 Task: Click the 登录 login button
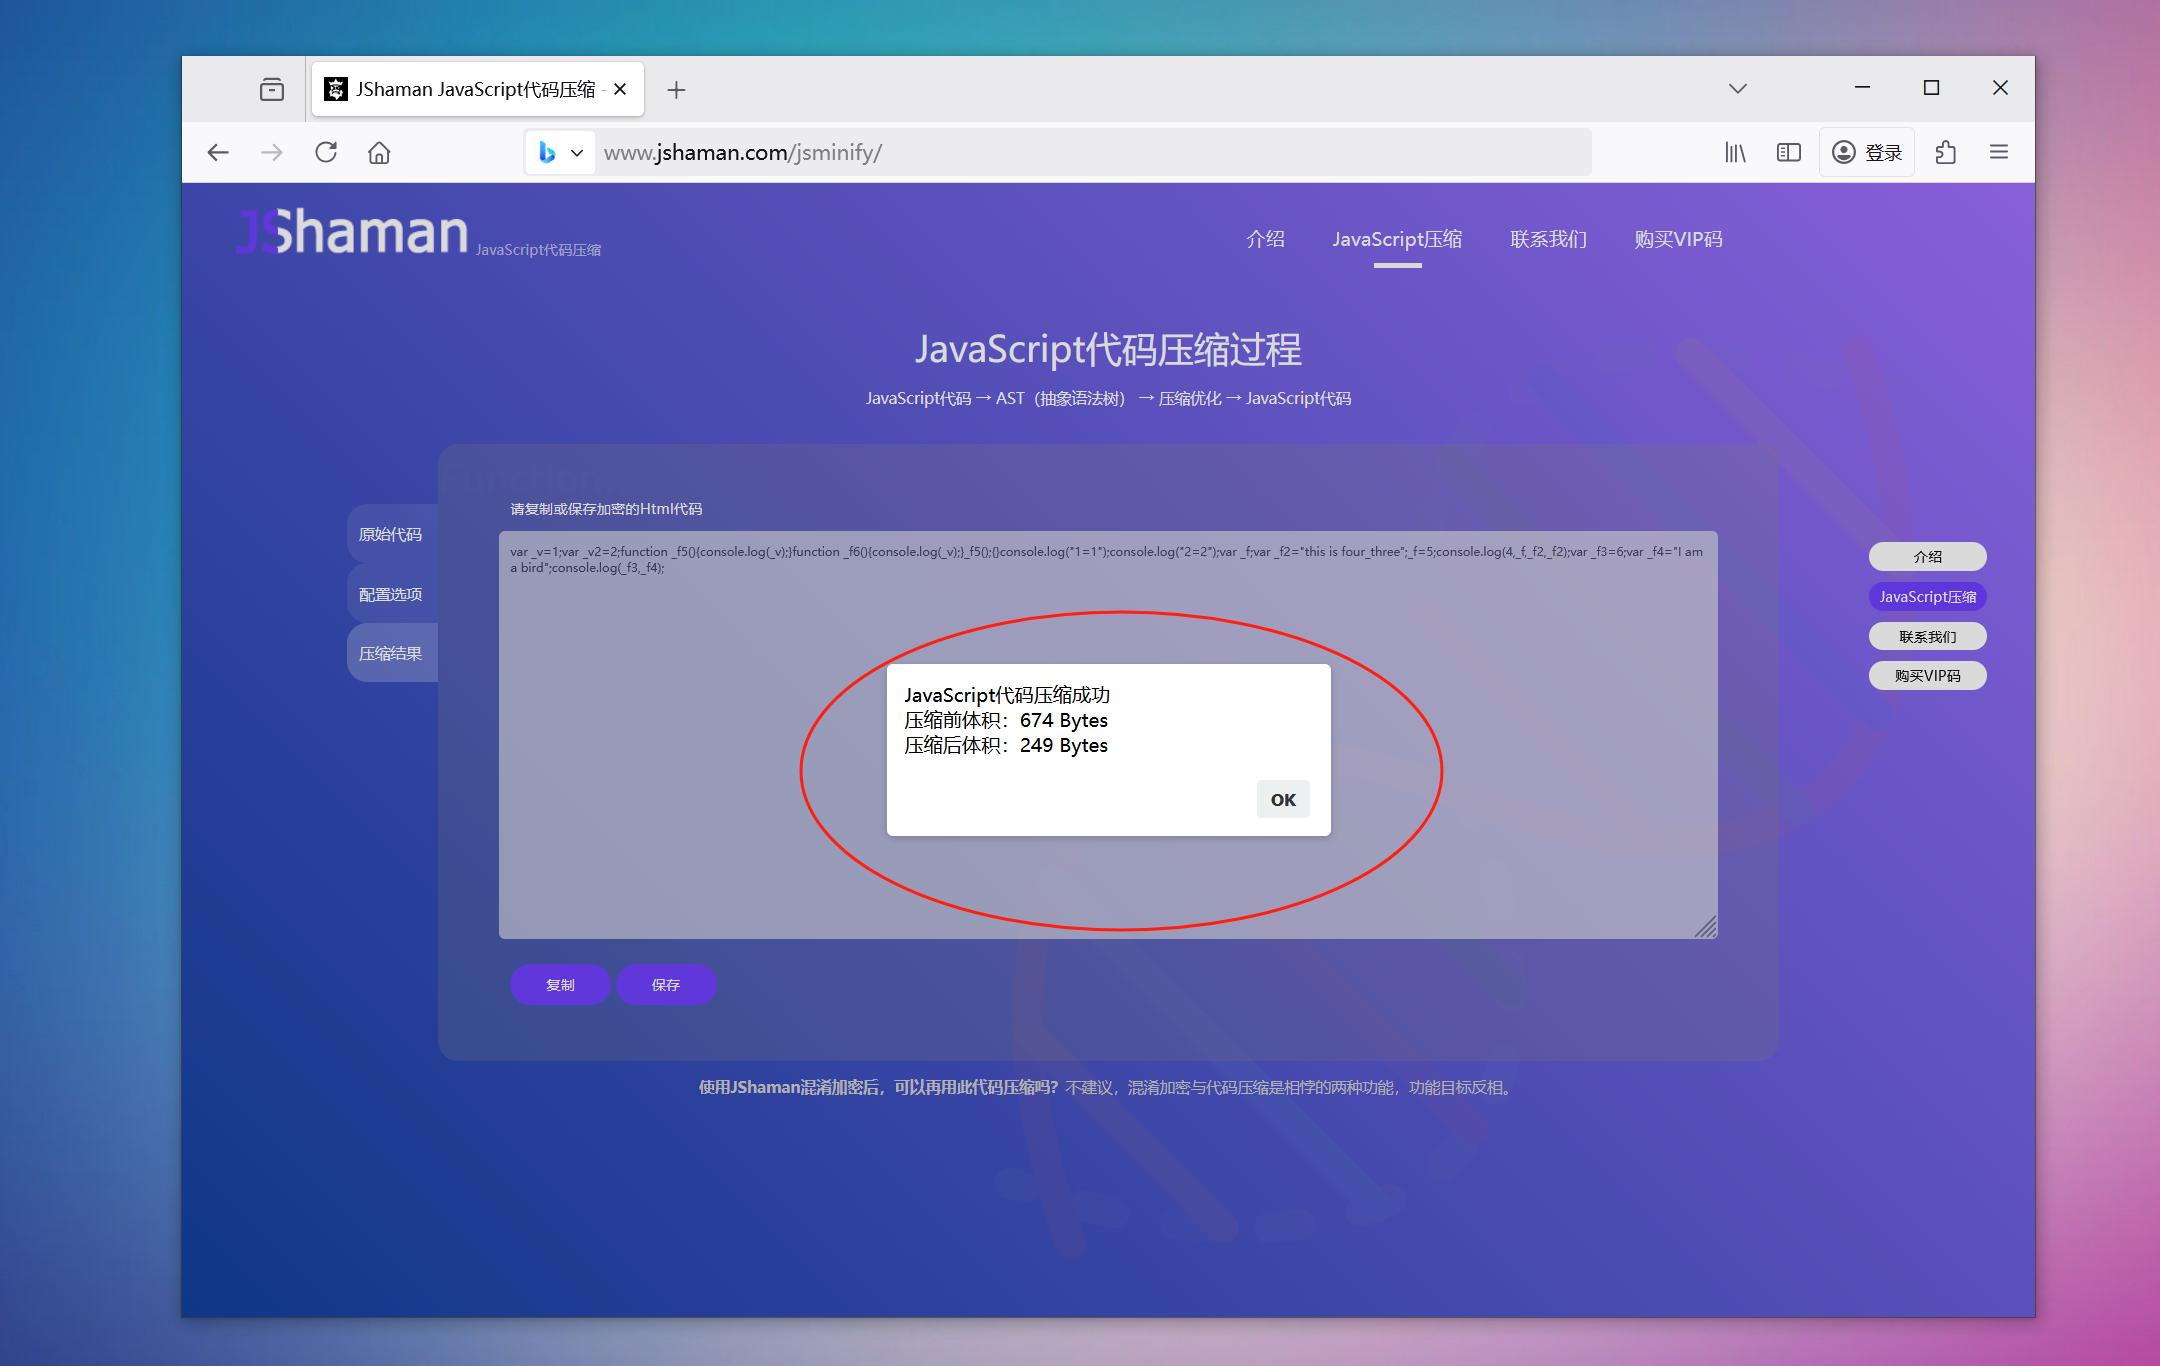click(1867, 152)
